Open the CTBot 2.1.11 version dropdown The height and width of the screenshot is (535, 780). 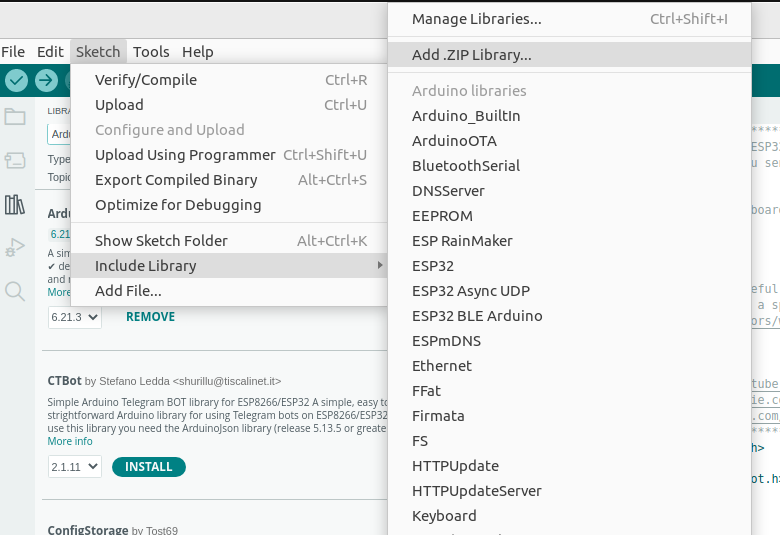click(x=75, y=467)
